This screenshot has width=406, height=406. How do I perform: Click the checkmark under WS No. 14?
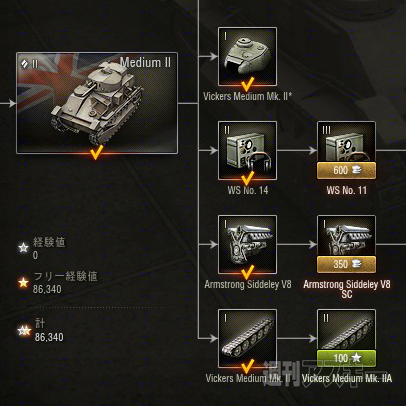coord(247,178)
